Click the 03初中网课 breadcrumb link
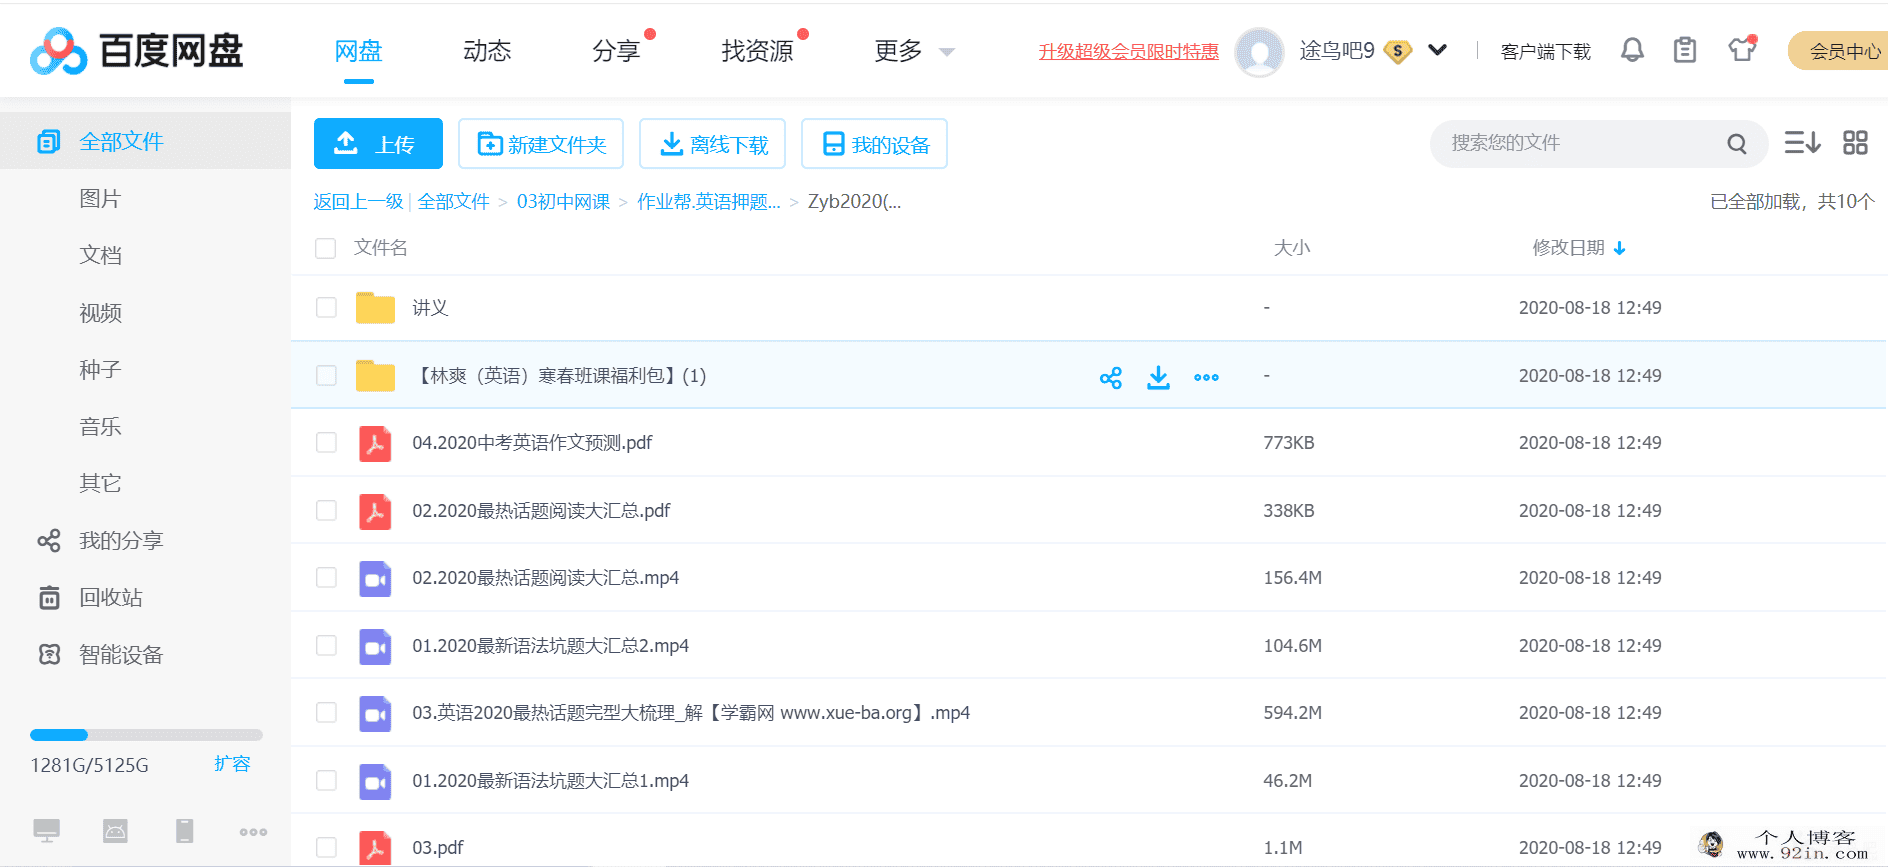Screen dimensions: 1888x867 click(563, 201)
